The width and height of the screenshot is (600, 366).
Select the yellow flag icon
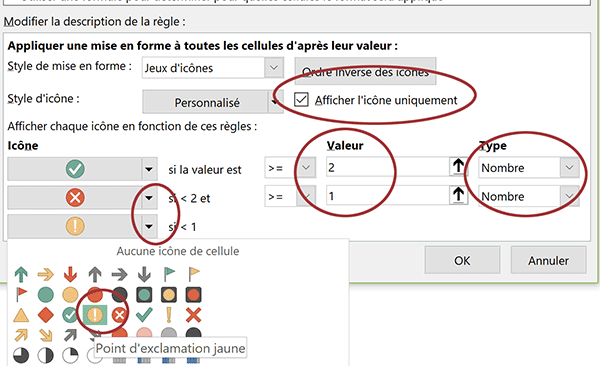click(194, 274)
